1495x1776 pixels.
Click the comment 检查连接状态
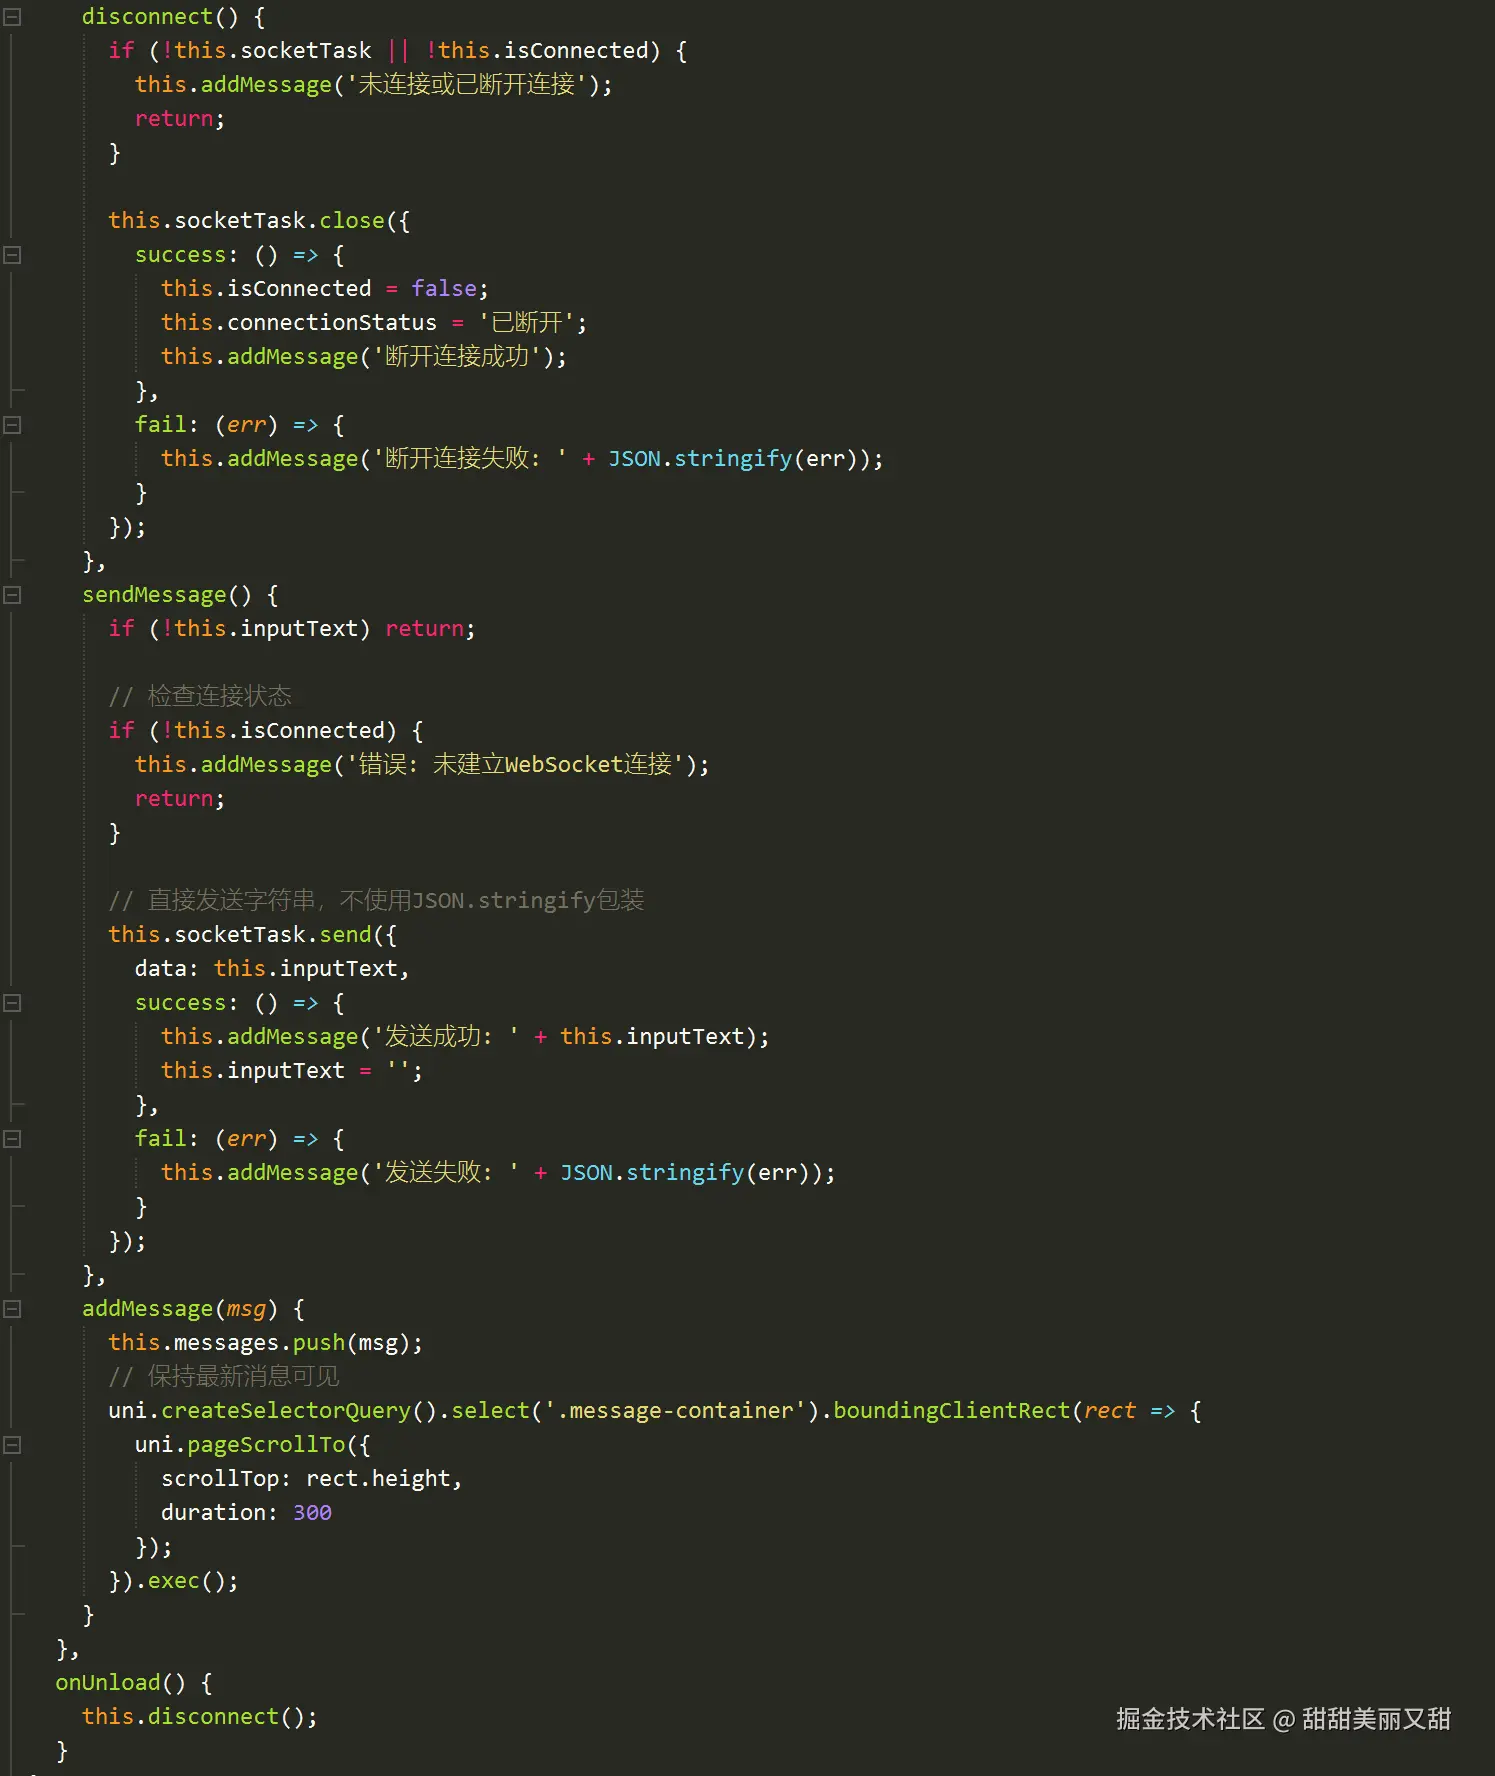point(219,696)
